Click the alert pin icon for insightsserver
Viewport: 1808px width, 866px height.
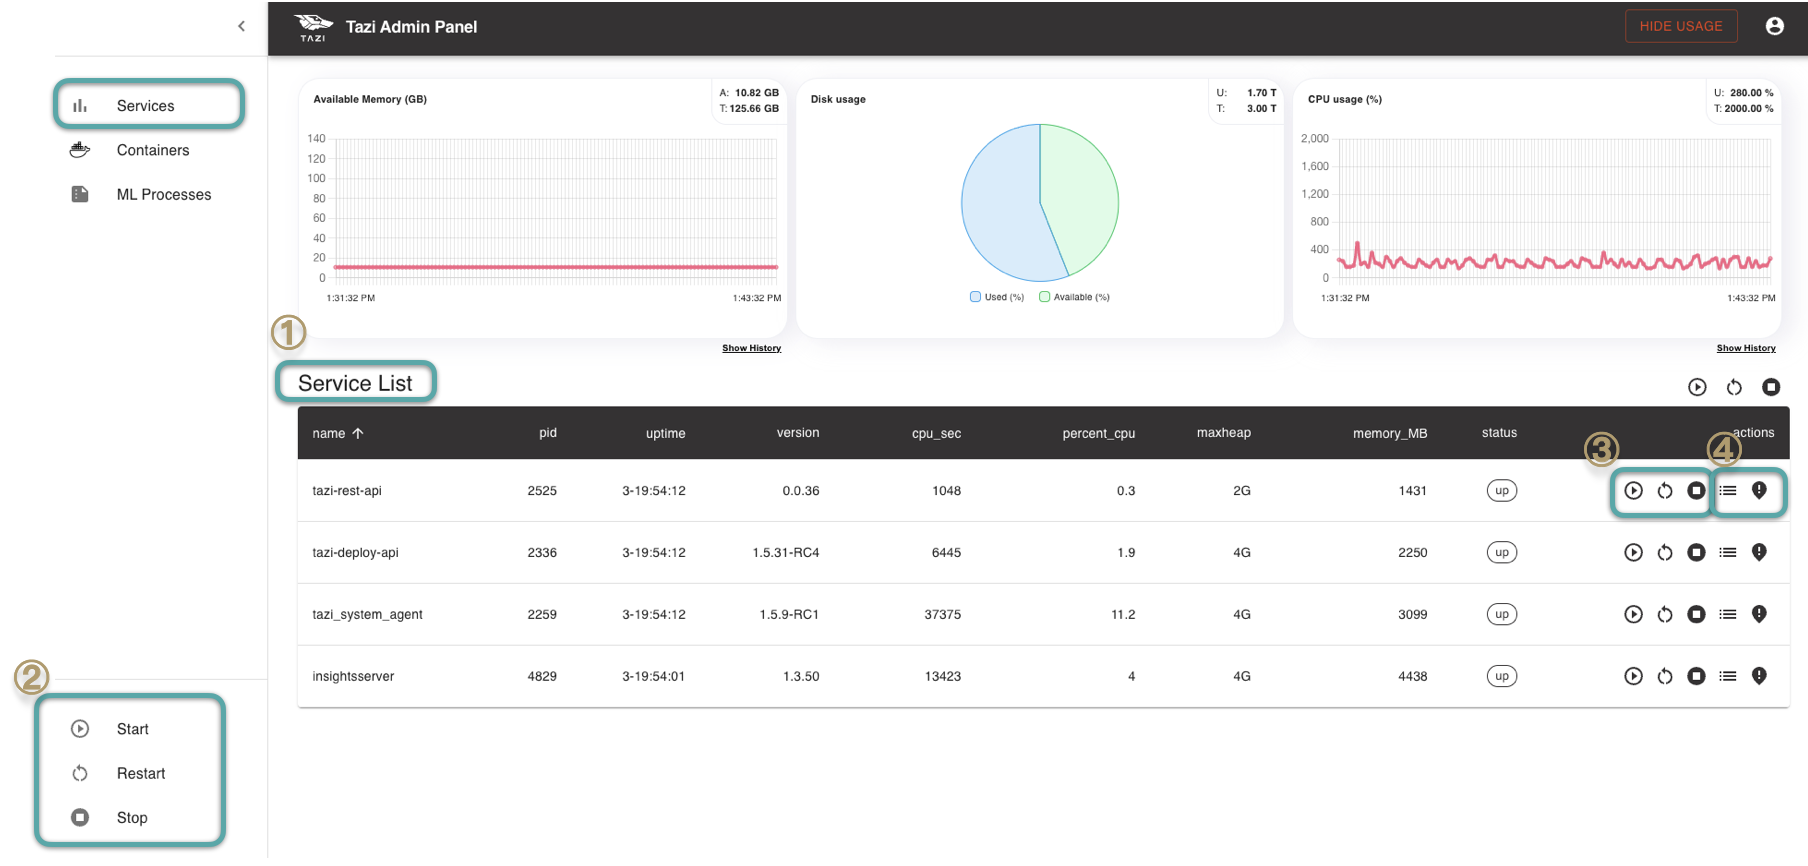pyautogui.click(x=1759, y=676)
